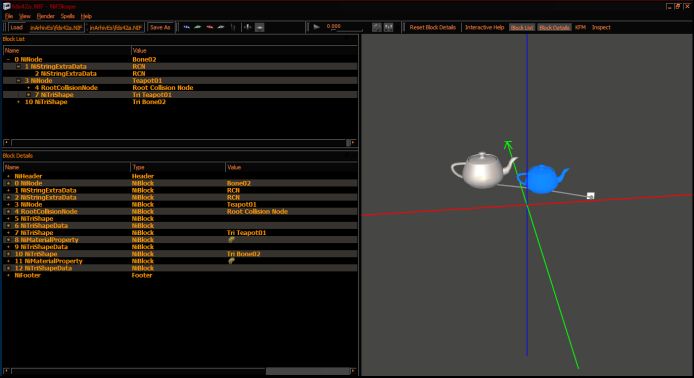Click the Save As button
The height and width of the screenshot is (378, 694).
(x=160, y=27)
